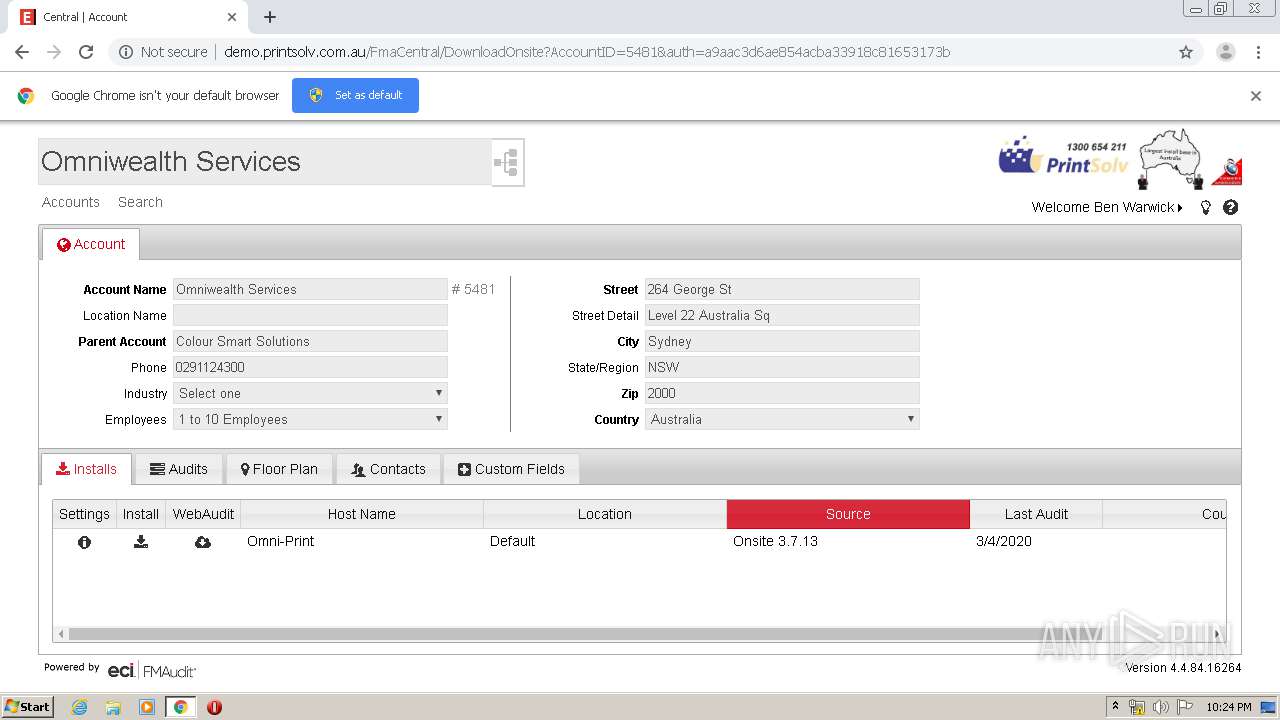Open the Custom Fields tab

click(x=511, y=469)
